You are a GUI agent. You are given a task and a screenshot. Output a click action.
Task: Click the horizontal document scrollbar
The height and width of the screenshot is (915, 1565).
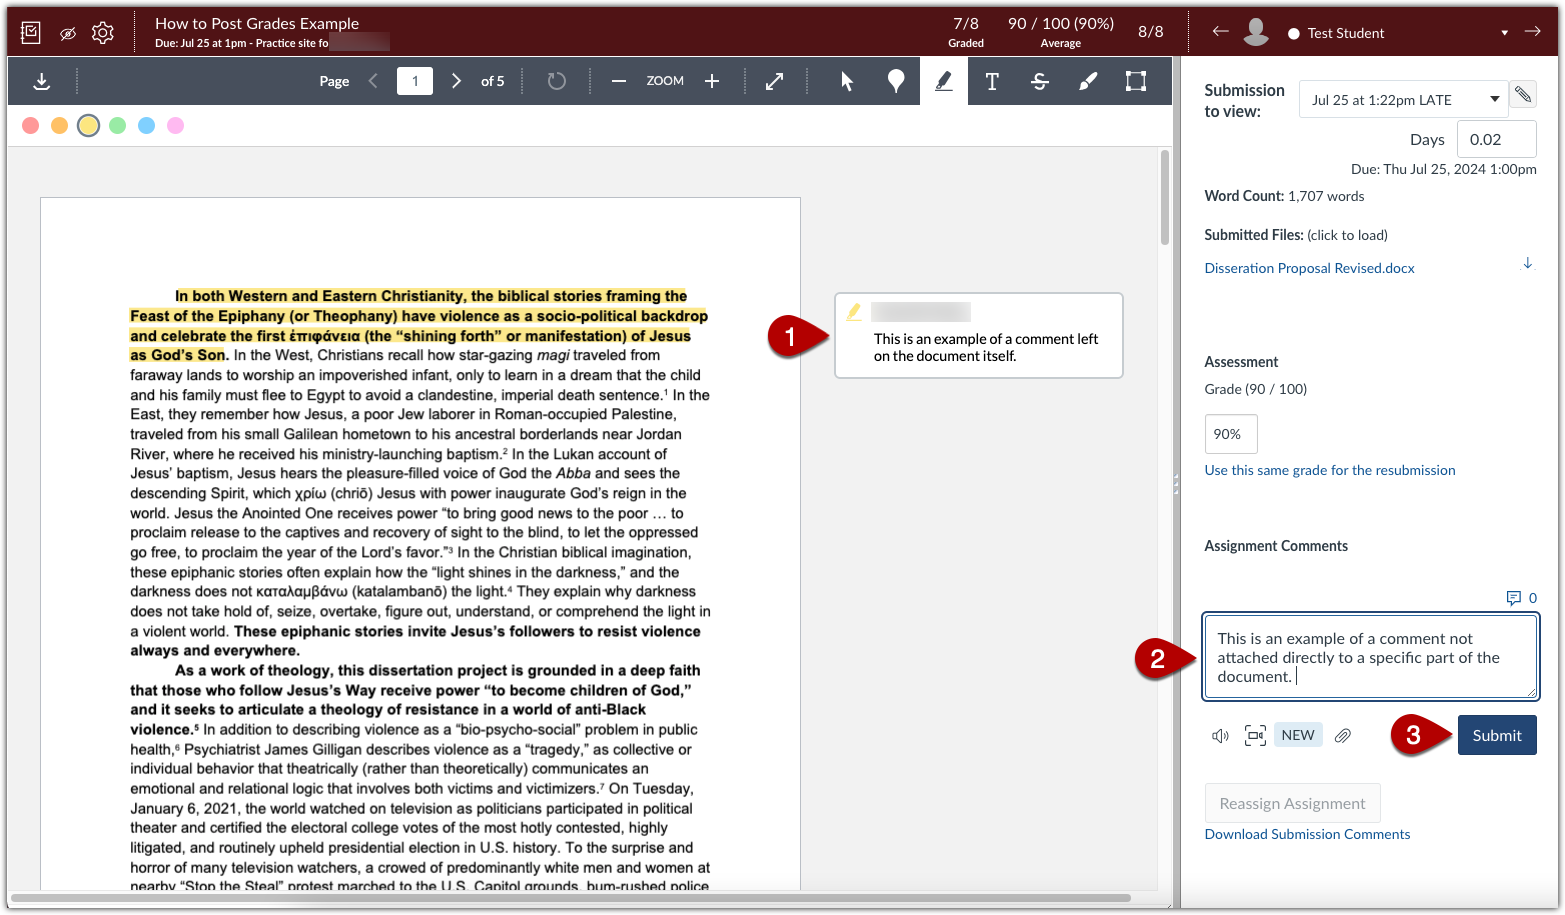pos(570,898)
